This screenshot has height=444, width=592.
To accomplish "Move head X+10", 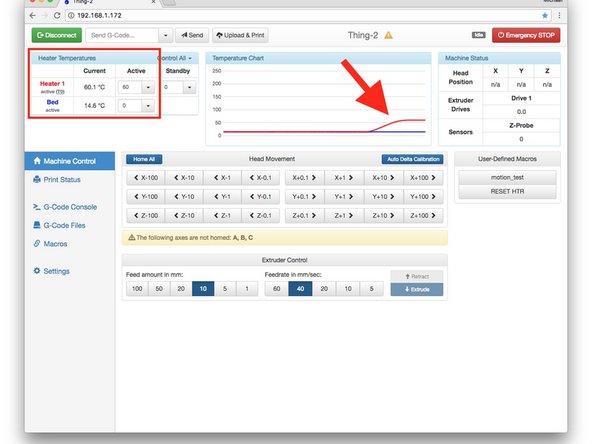I will [x=384, y=177].
